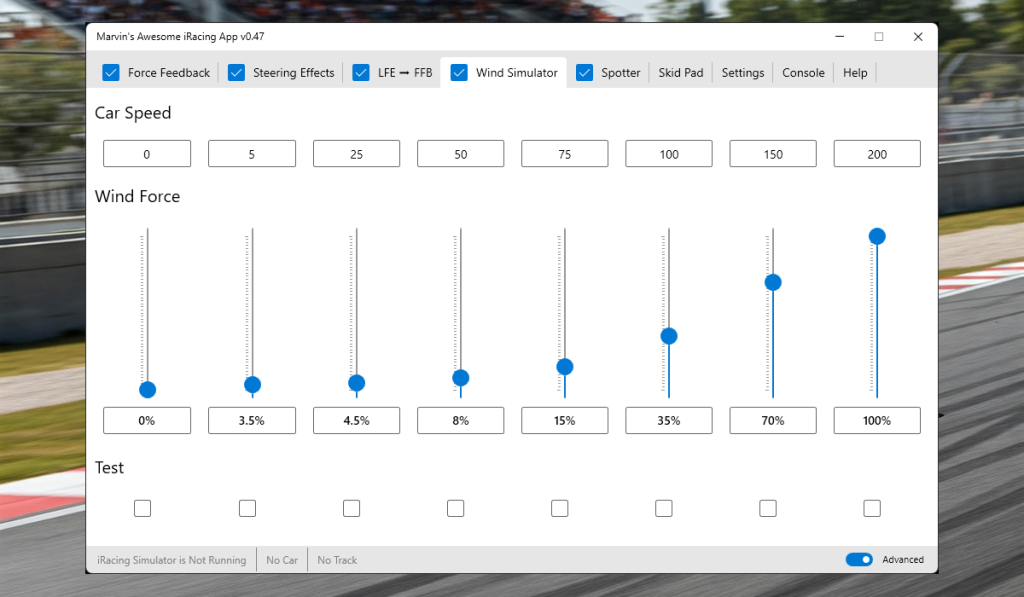Click the No Track status bar label

(x=336, y=559)
